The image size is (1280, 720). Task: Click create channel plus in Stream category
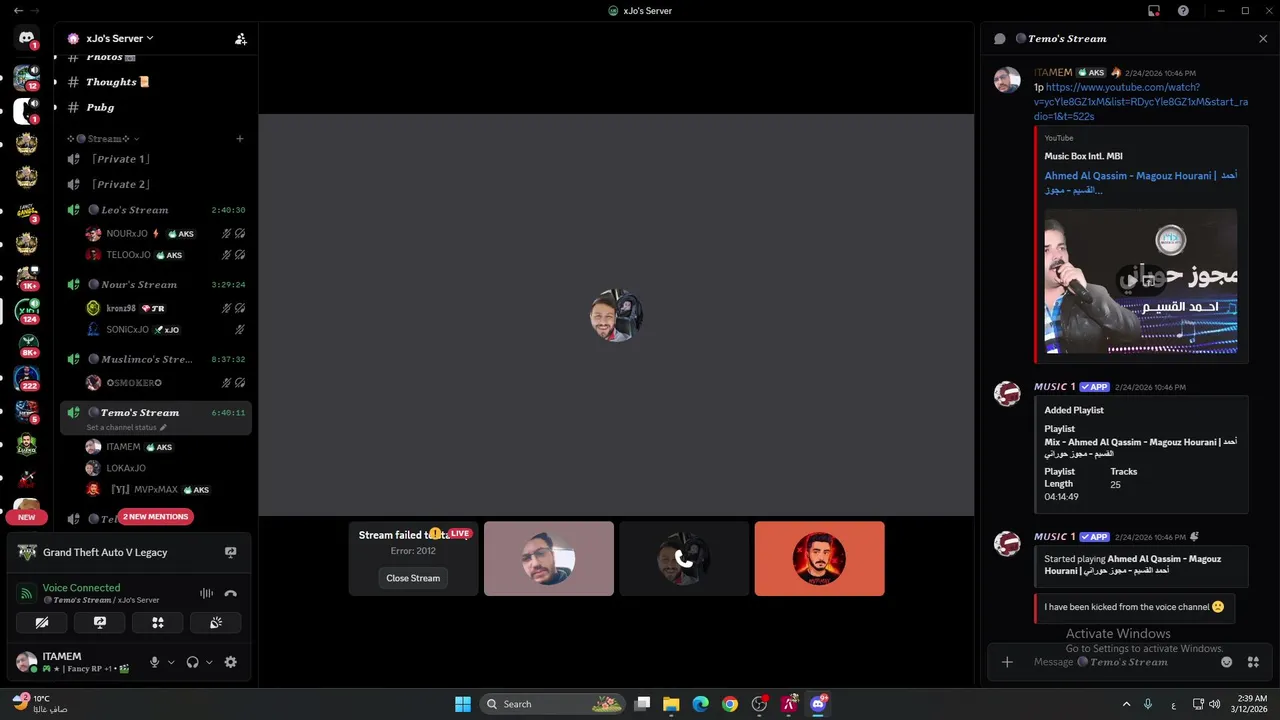point(240,139)
